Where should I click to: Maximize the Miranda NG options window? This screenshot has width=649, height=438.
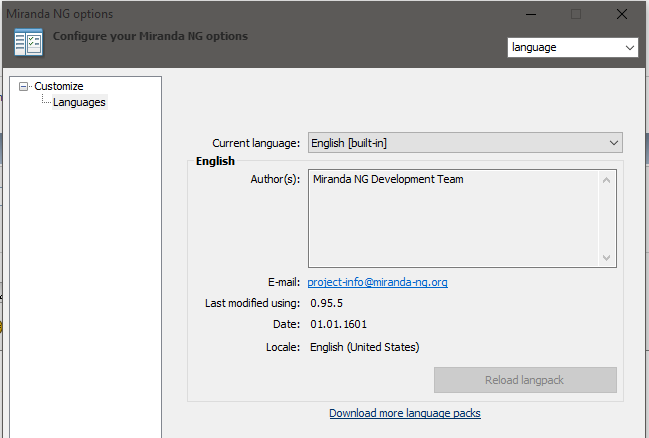[x=576, y=14]
